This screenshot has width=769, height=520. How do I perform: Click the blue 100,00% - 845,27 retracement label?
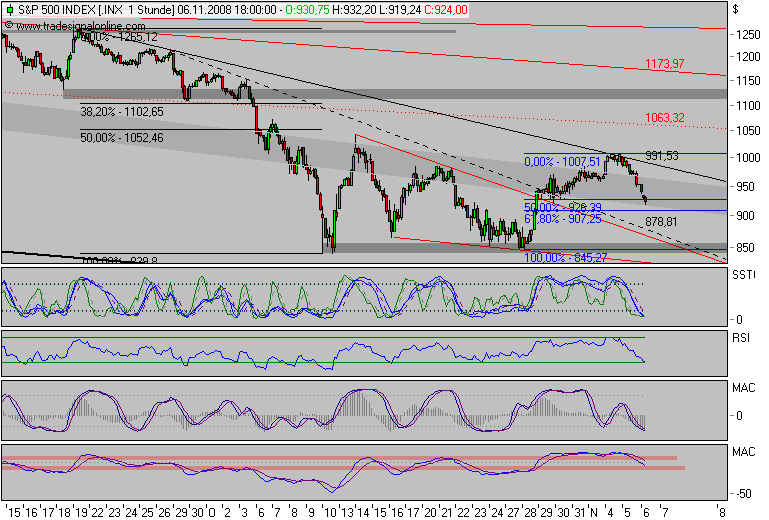[565, 258]
